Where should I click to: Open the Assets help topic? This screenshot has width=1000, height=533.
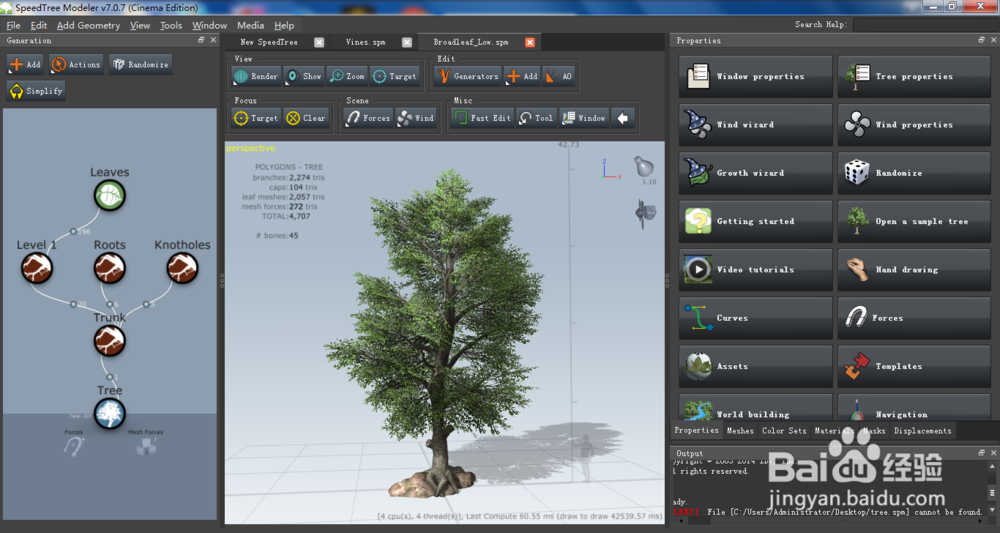pyautogui.click(x=756, y=367)
